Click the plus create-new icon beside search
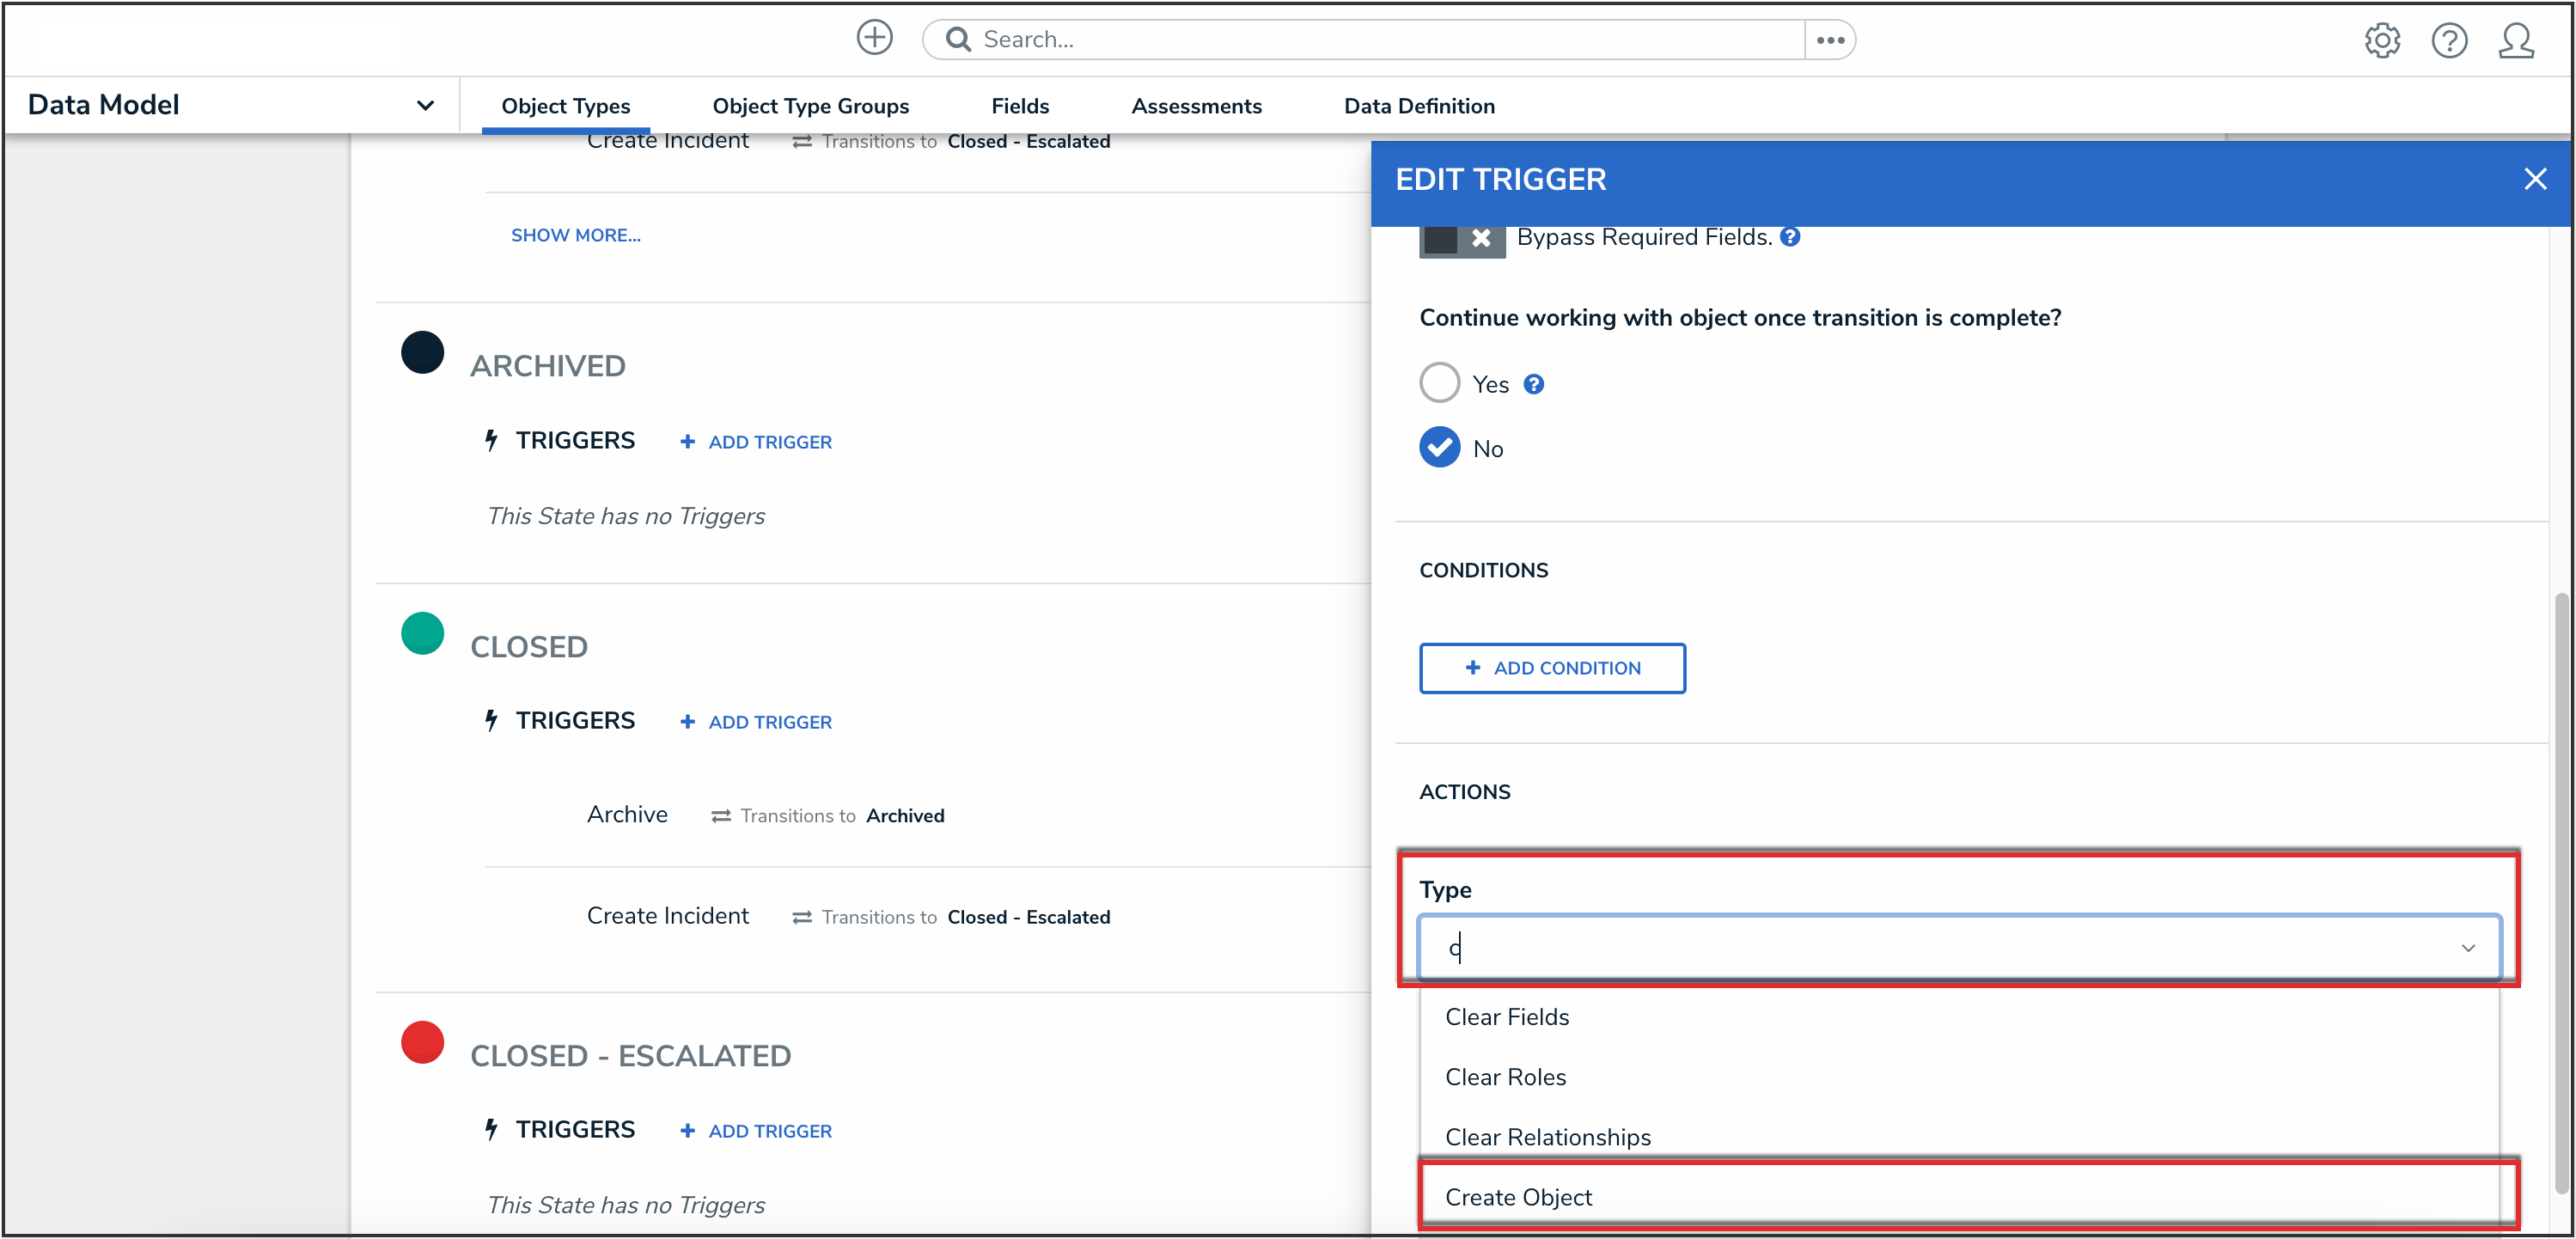Viewport: 2576px width, 1239px height. point(874,38)
